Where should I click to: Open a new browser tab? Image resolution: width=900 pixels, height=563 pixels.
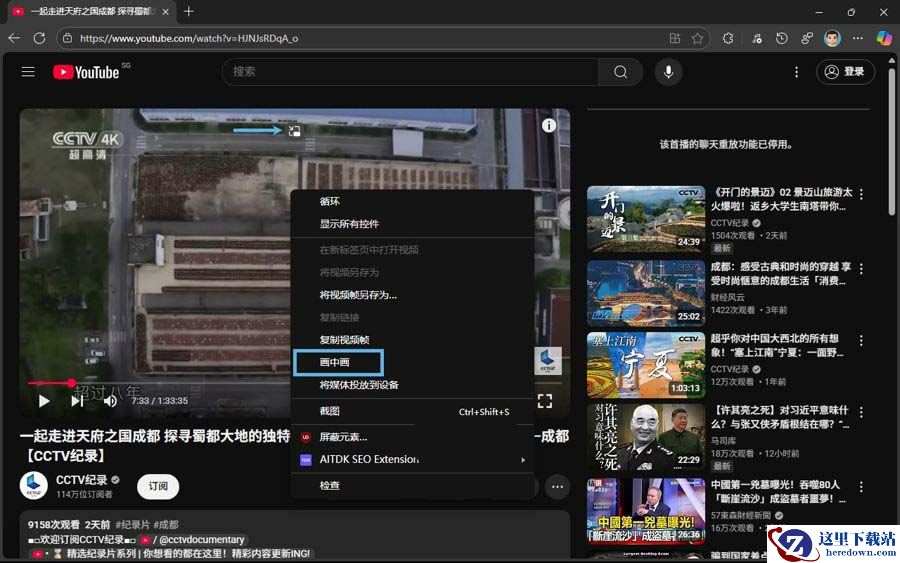(x=189, y=11)
